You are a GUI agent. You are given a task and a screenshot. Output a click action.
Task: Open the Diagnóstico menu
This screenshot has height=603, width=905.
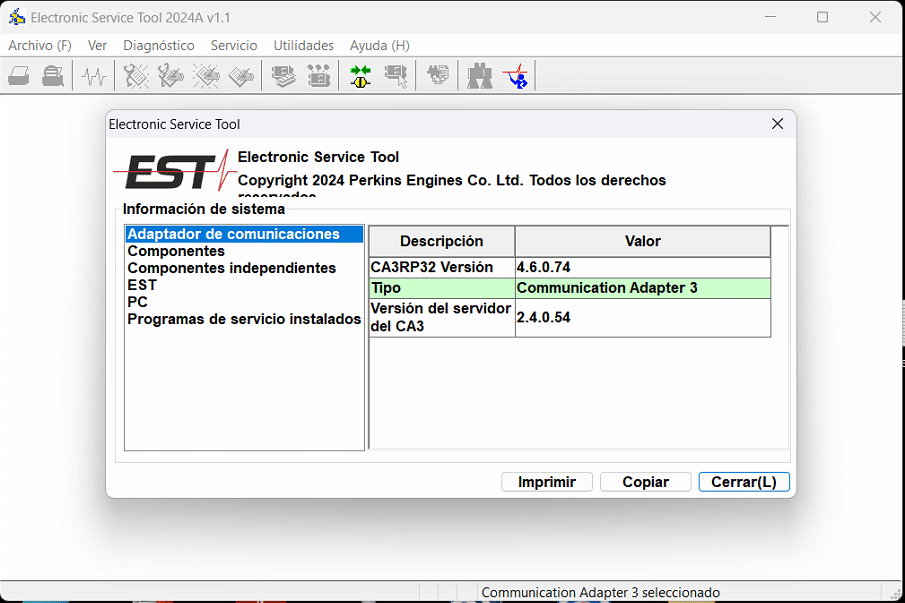(x=158, y=45)
